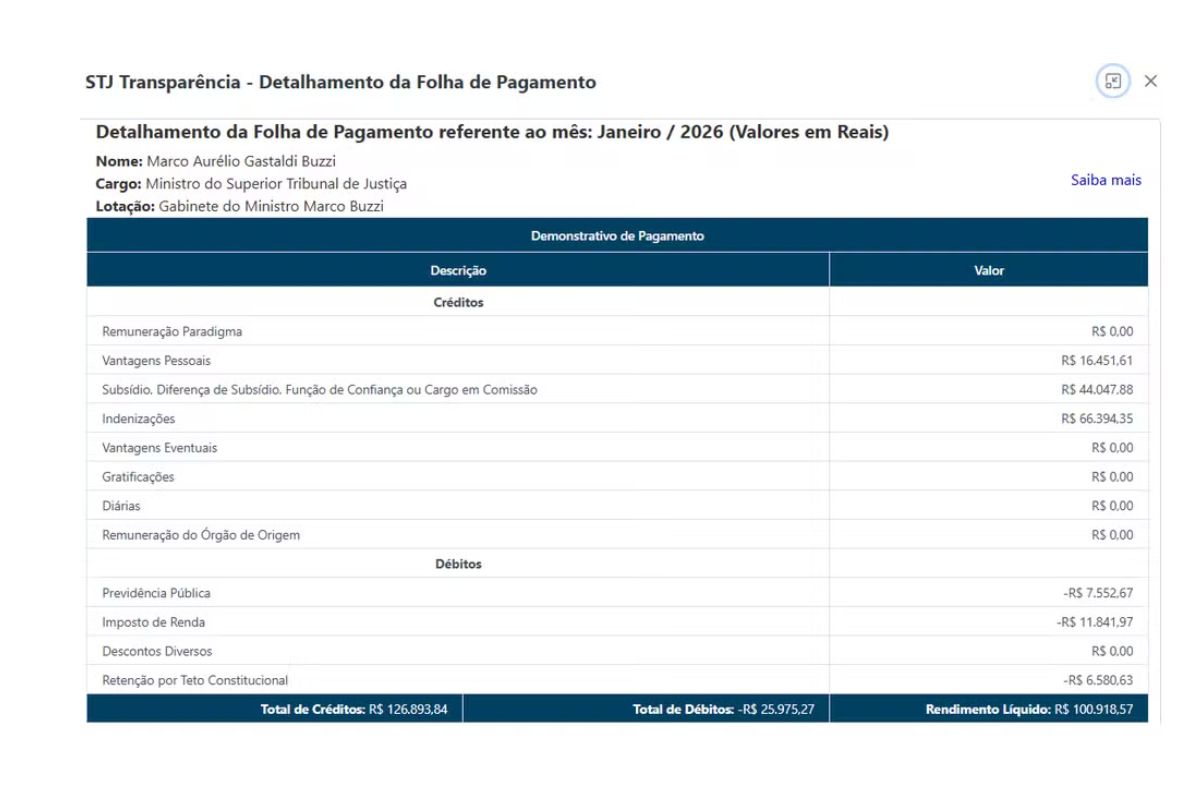Select the Gratificações row label
The height and width of the screenshot is (800, 1200).
138,477
